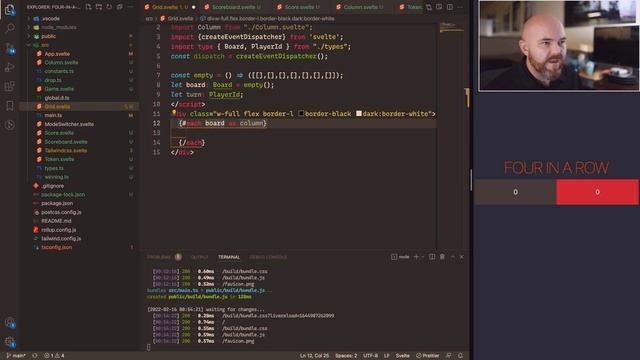Click Prettier status bar item
The image size is (640, 360).
(x=427, y=356)
